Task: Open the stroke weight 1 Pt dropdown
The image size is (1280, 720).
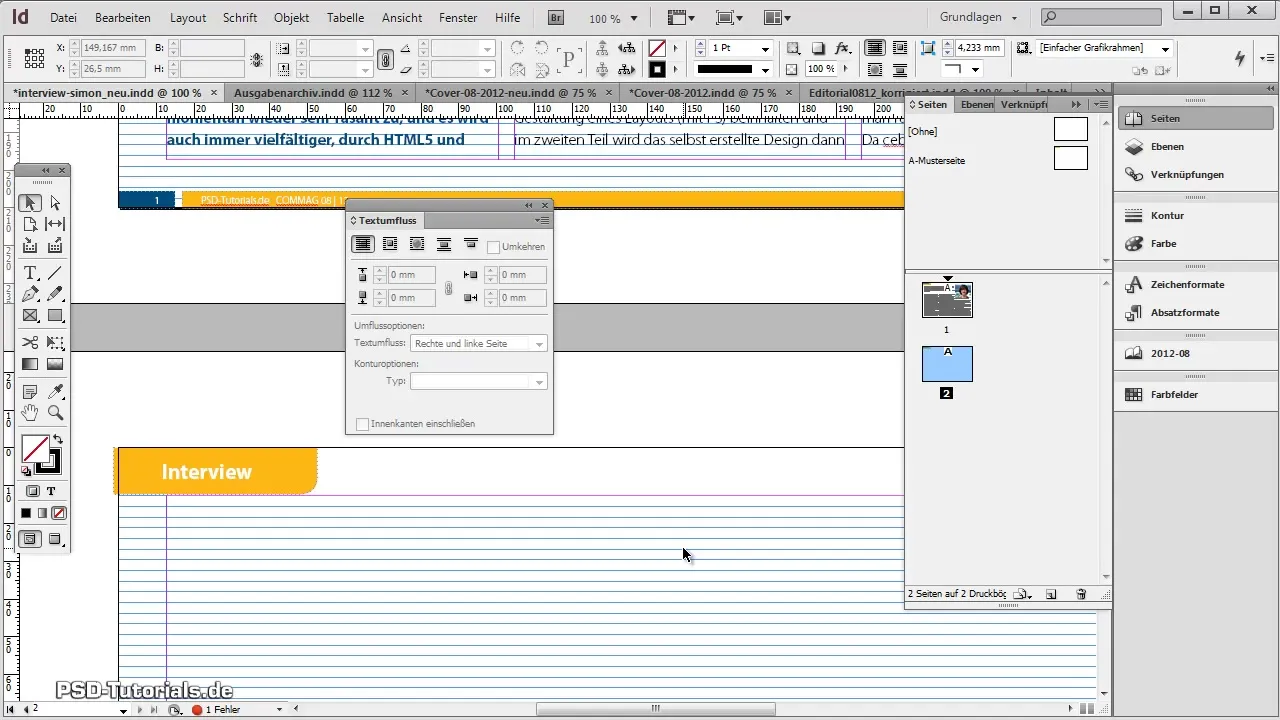Action: (765, 48)
